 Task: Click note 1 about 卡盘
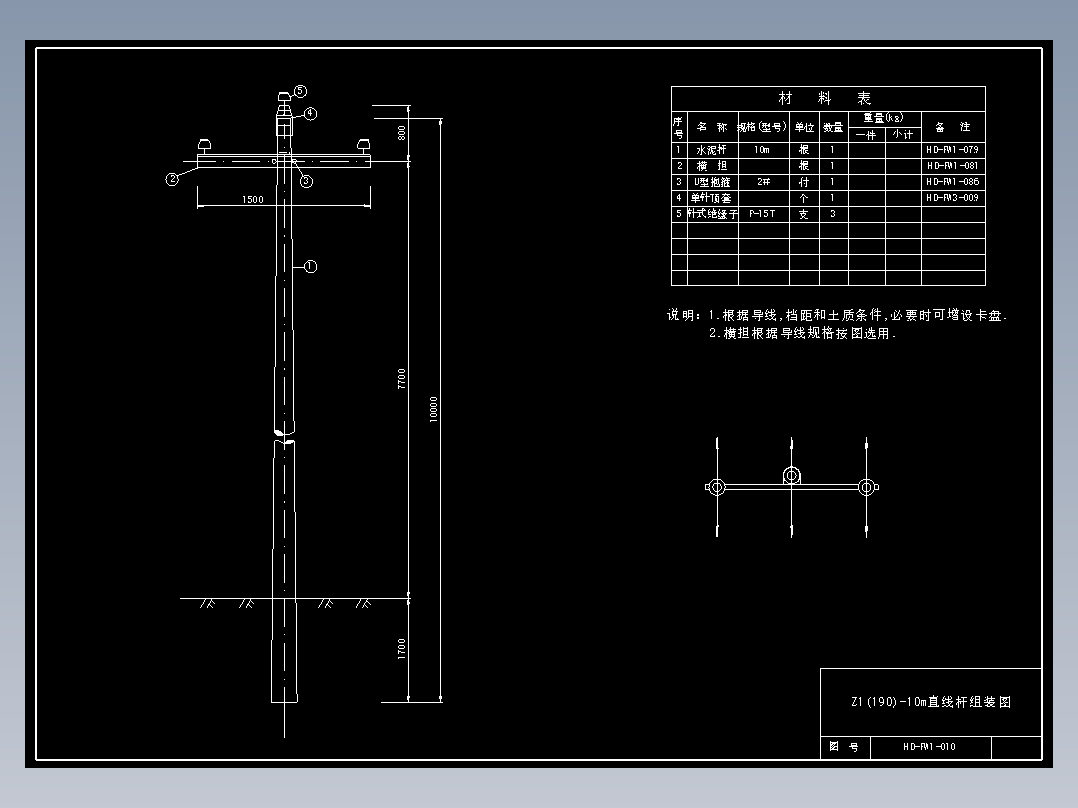click(x=858, y=315)
